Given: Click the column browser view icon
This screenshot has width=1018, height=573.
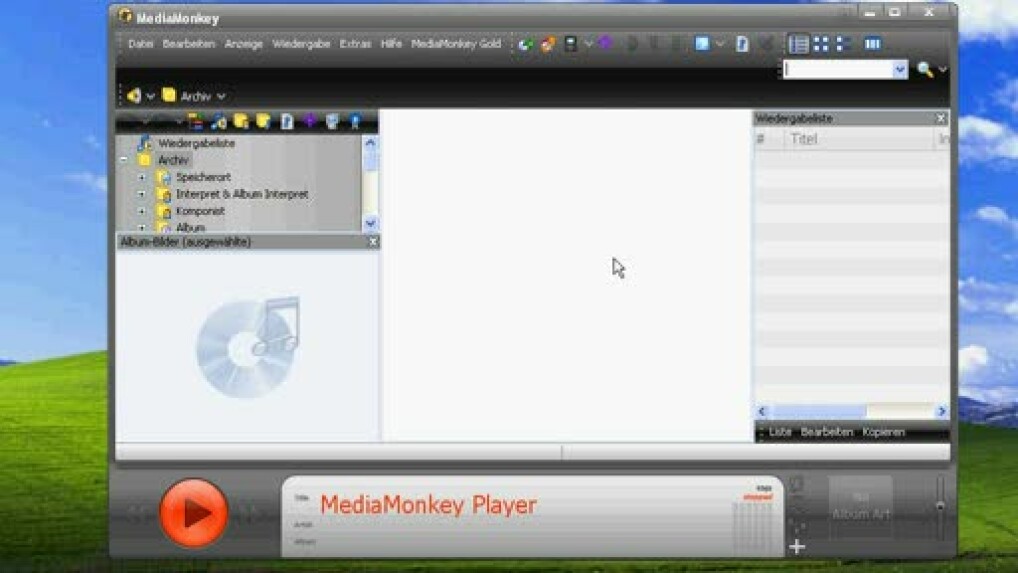Looking at the screenshot, I should coord(872,44).
